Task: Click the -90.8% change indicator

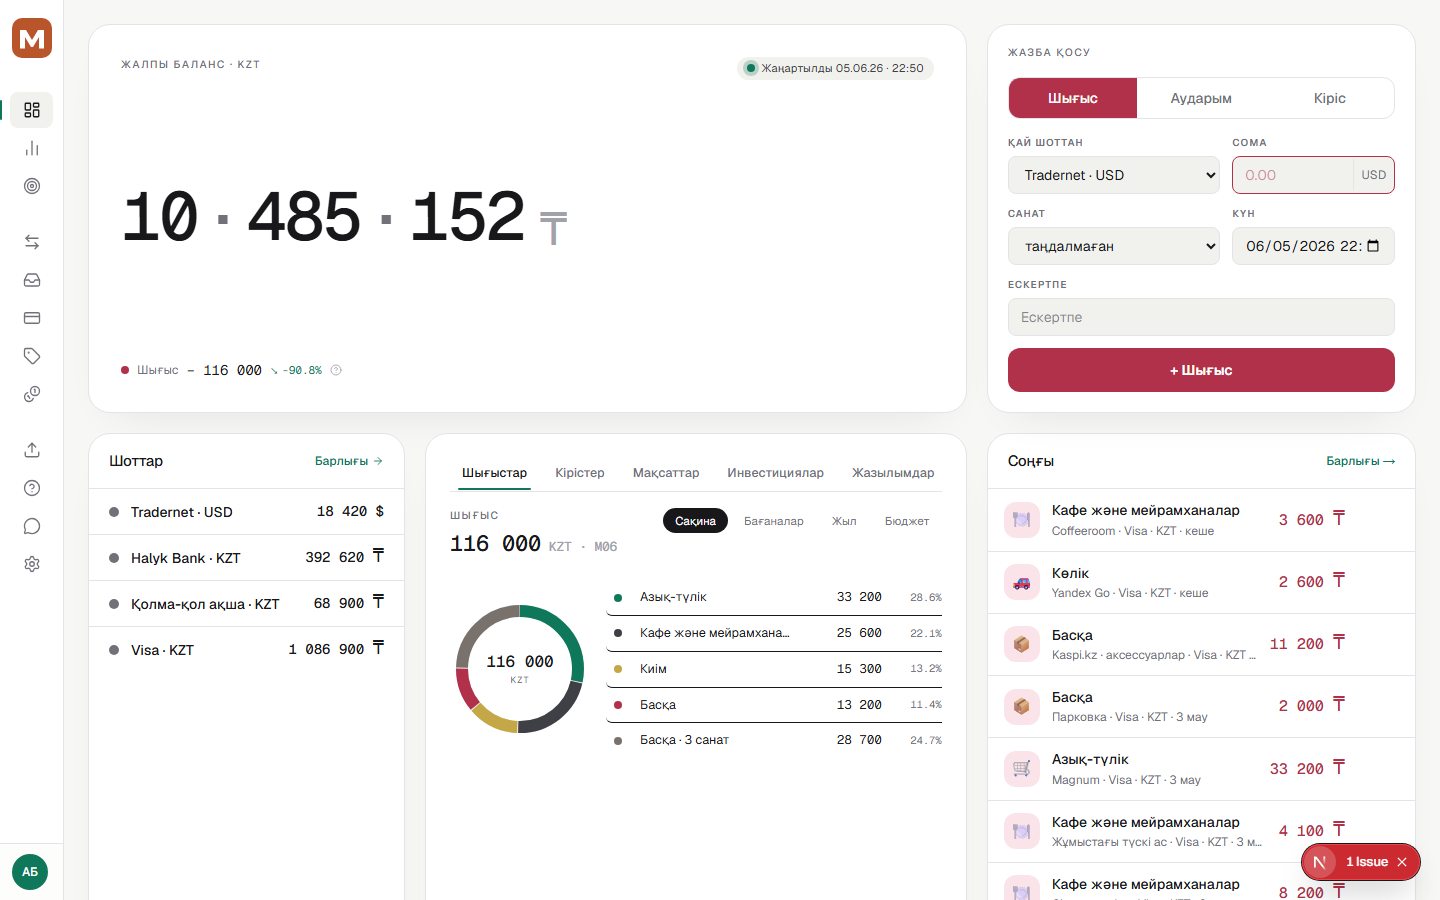Action: (x=296, y=370)
